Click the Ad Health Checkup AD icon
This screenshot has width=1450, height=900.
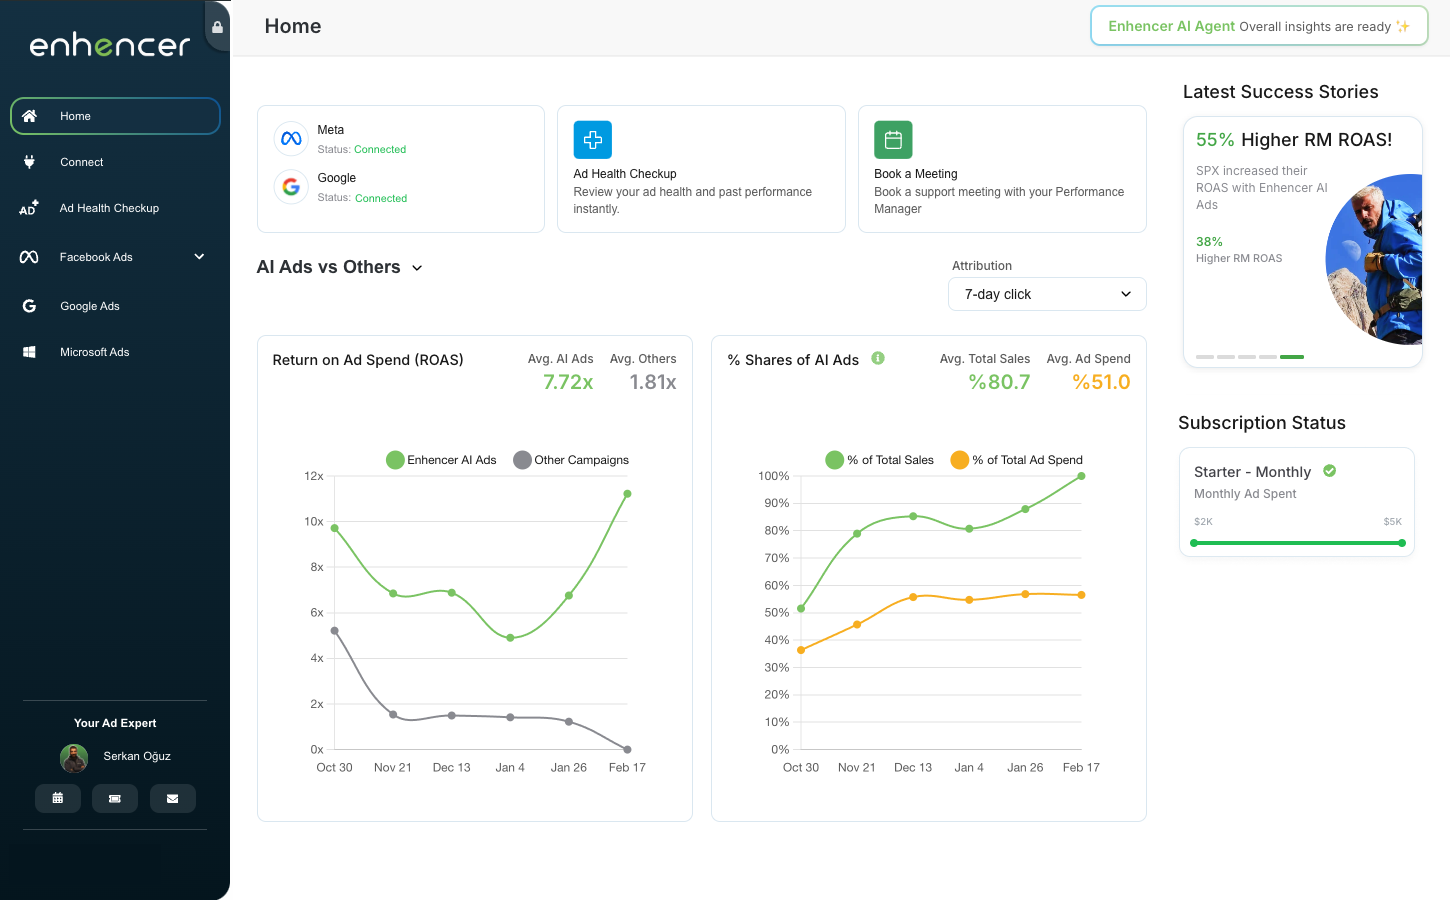tap(29, 208)
